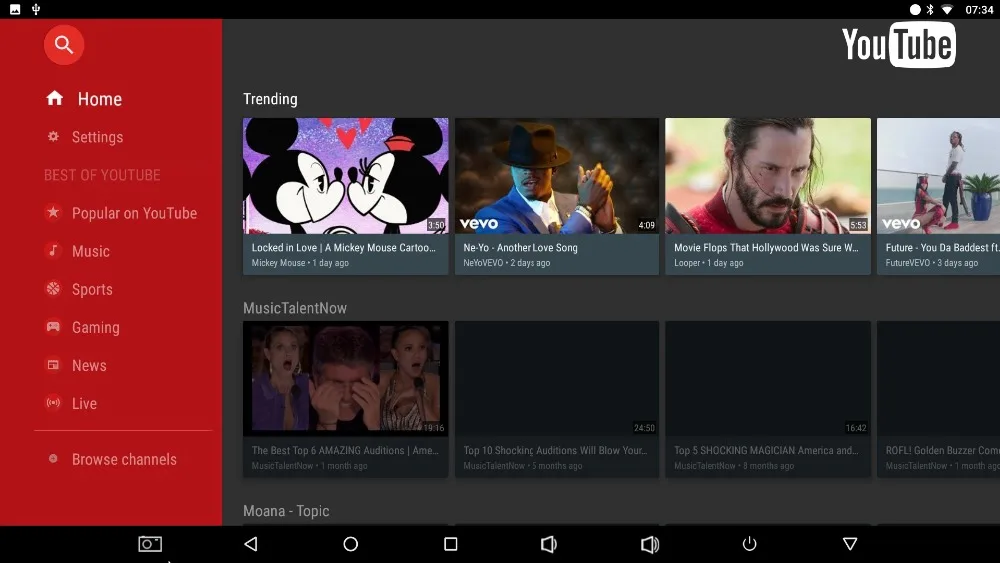Tap the hide navigation bar triangle icon

(850, 544)
